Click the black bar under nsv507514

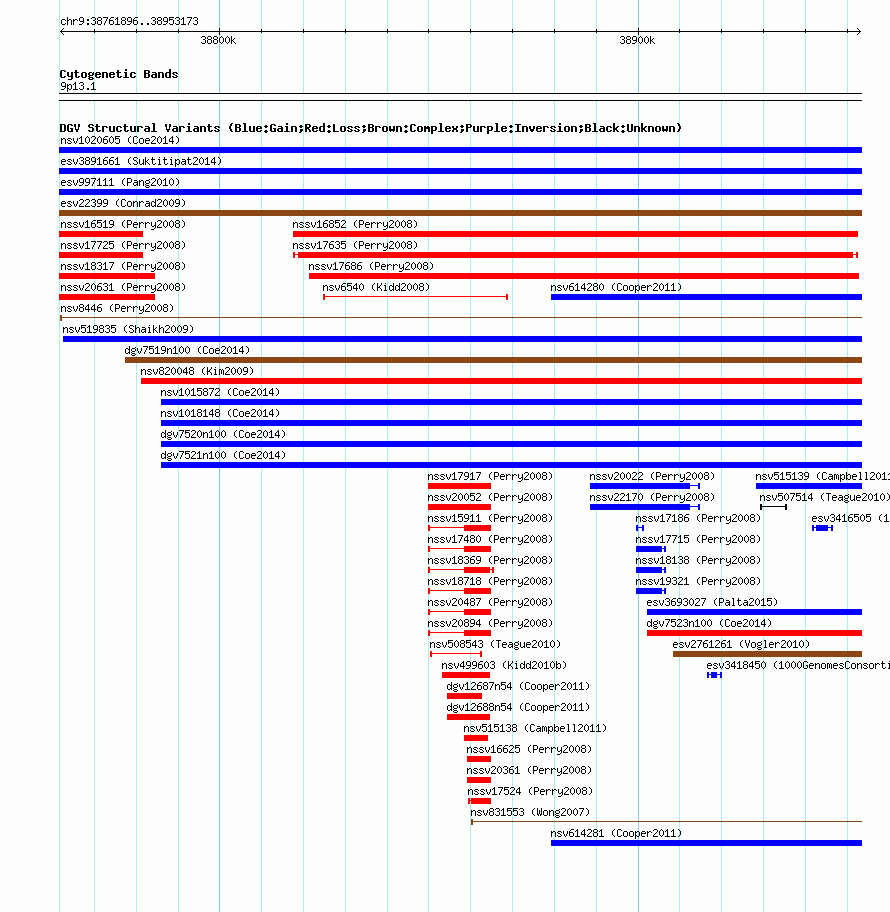(773, 507)
